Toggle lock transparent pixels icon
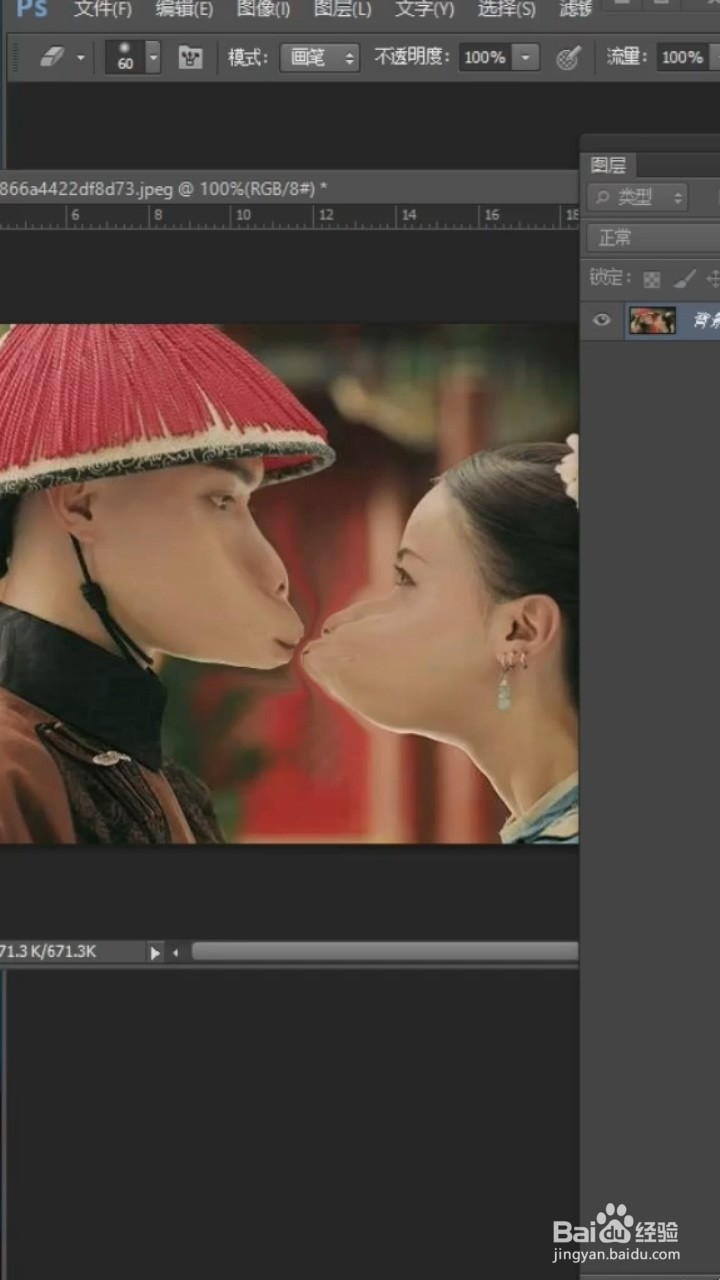The image size is (720, 1280). pos(652,279)
